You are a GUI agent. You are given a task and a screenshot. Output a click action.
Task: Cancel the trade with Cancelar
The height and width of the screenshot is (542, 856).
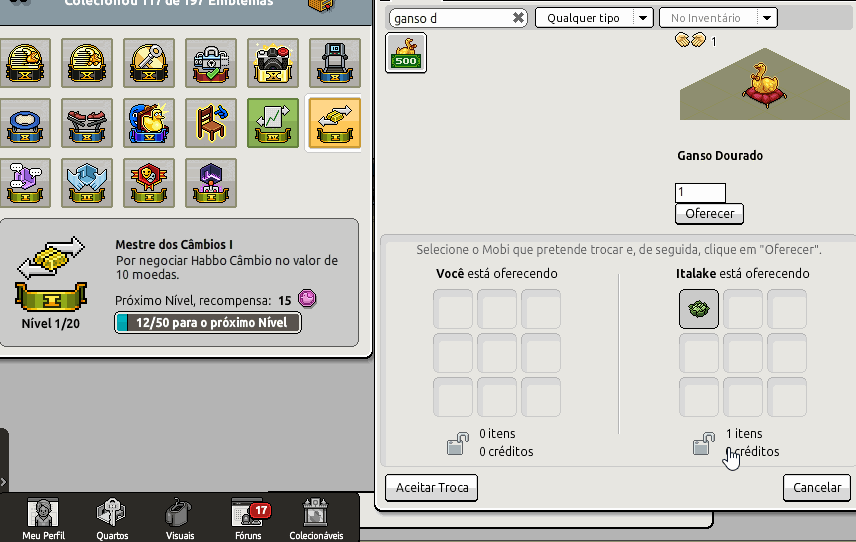click(817, 487)
